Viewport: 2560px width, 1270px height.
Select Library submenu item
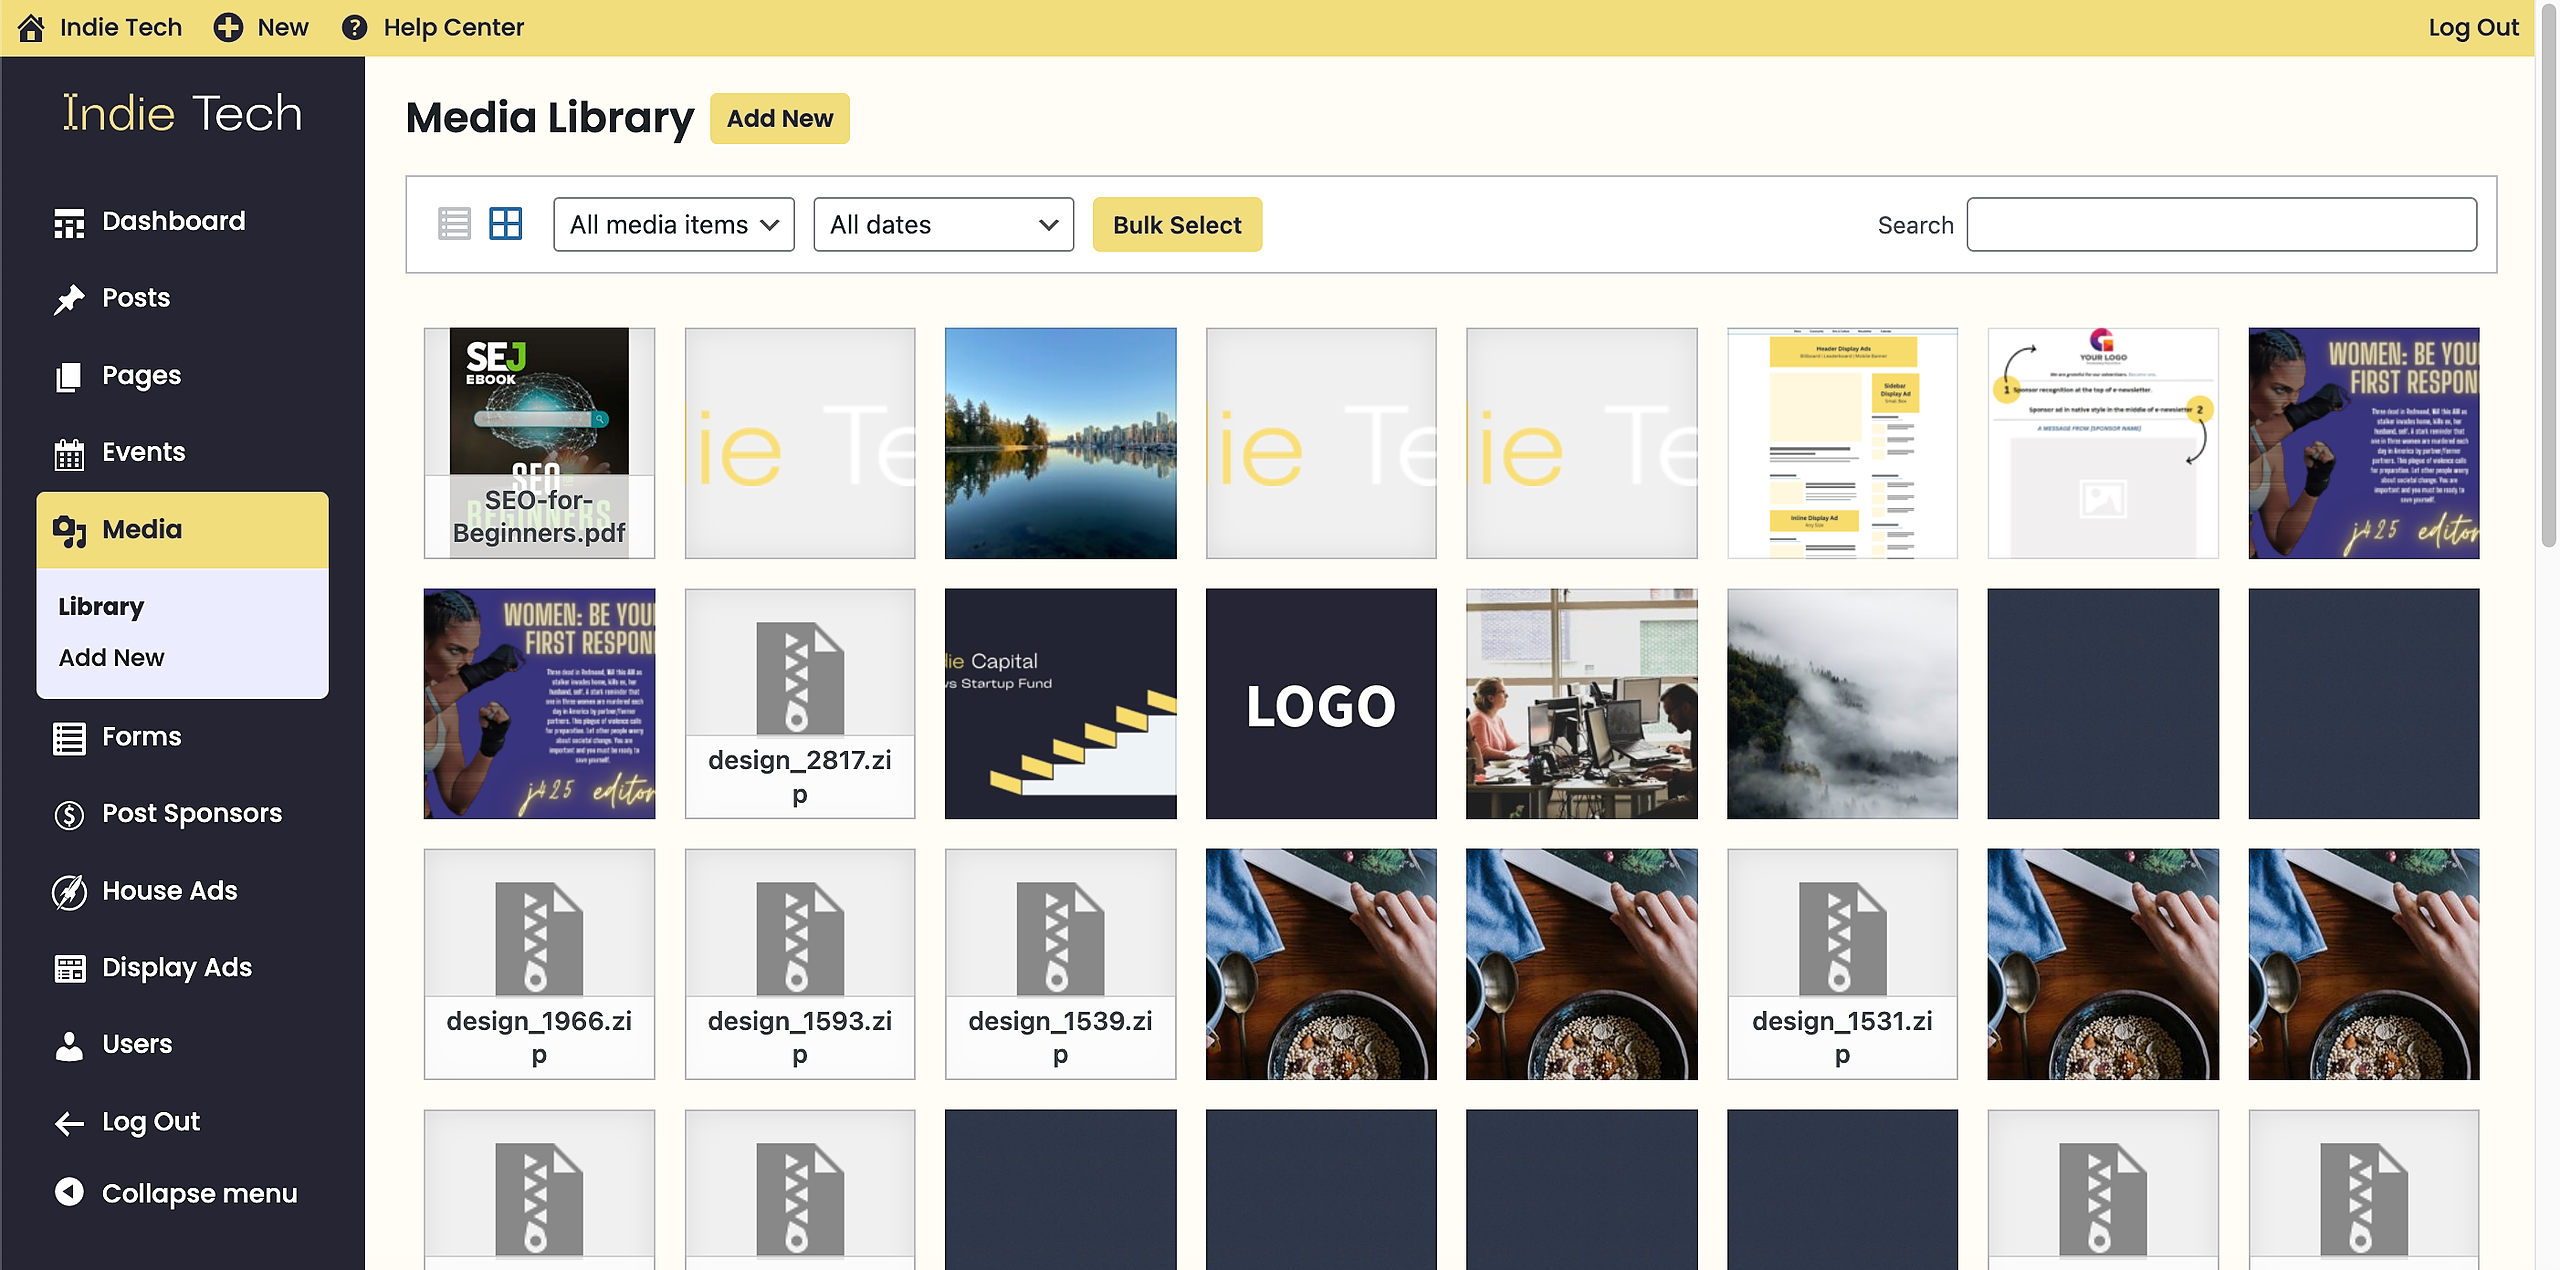pos(101,606)
